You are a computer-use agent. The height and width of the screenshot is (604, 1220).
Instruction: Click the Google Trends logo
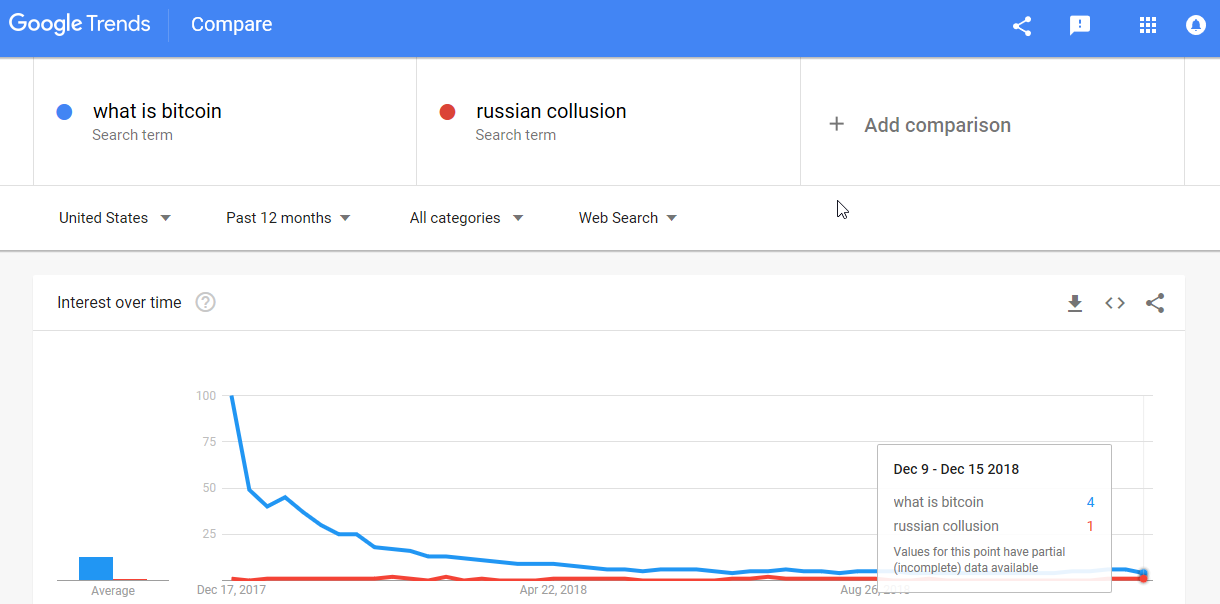80,25
